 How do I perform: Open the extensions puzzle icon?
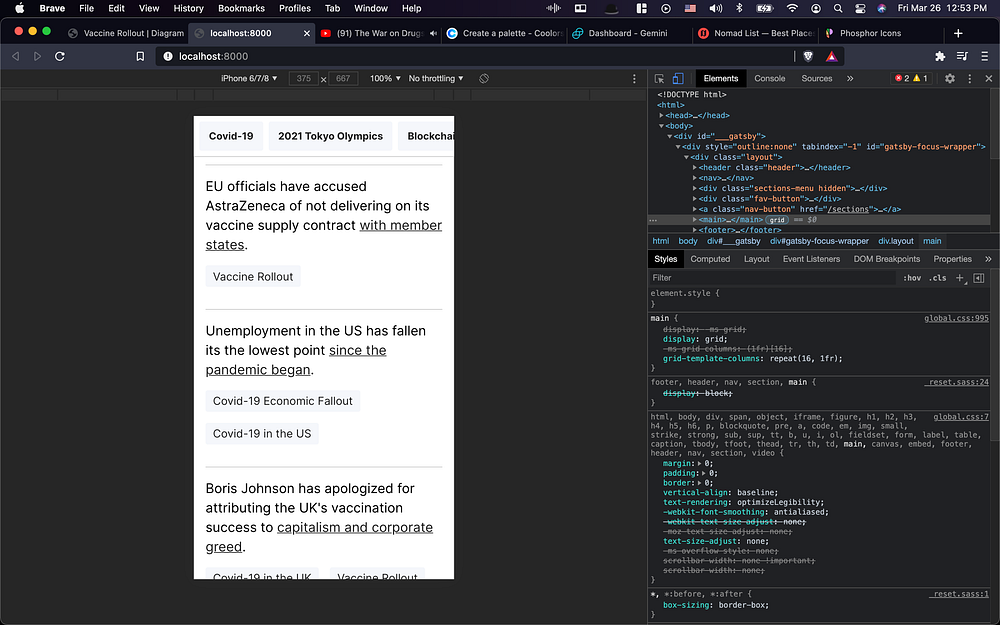(940, 57)
